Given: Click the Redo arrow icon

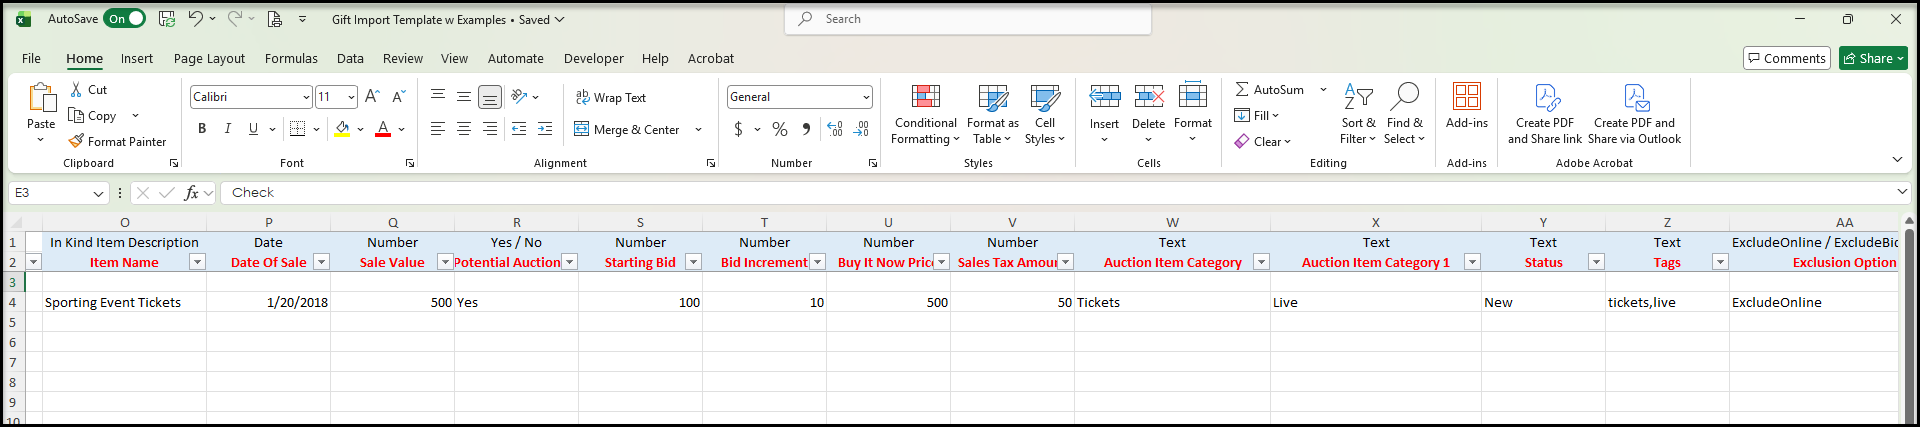Looking at the screenshot, I should 235,19.
